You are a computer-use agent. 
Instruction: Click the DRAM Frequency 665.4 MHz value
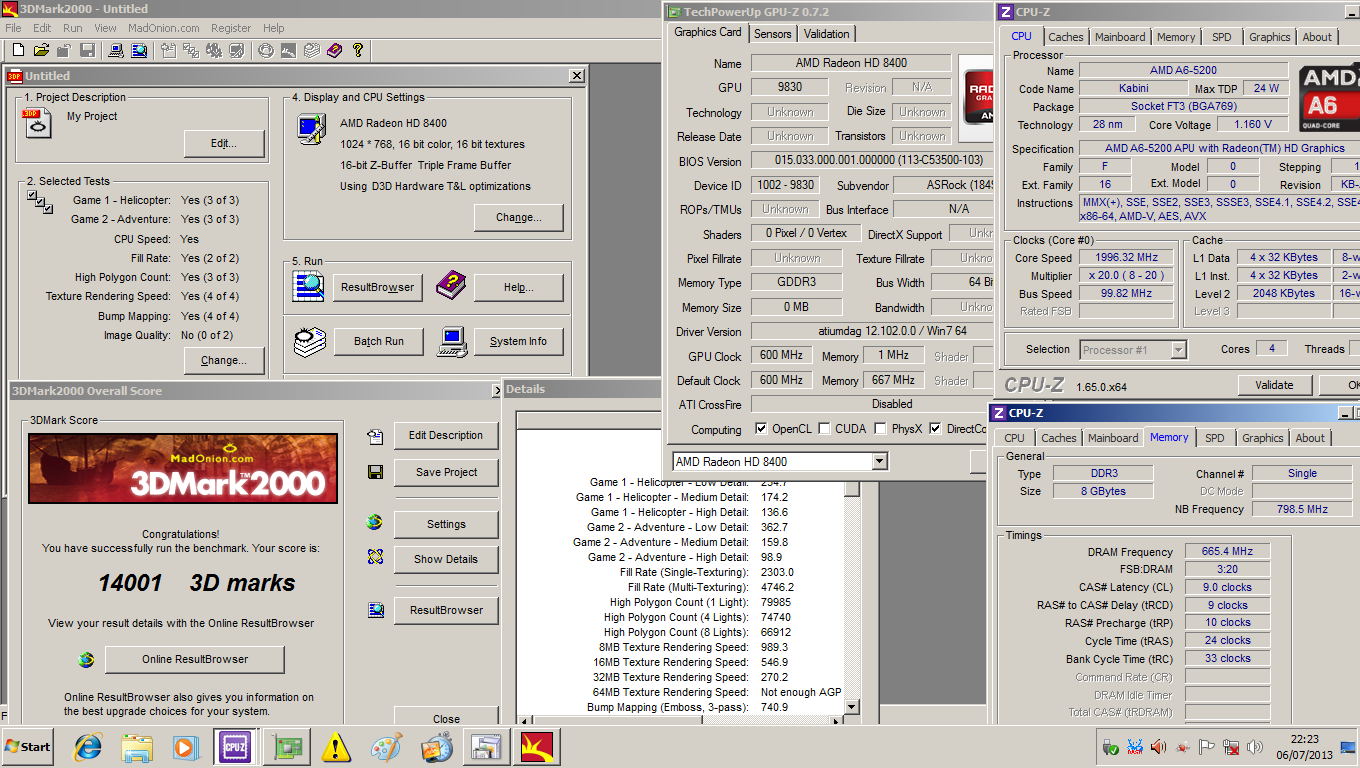(1228, 551)
